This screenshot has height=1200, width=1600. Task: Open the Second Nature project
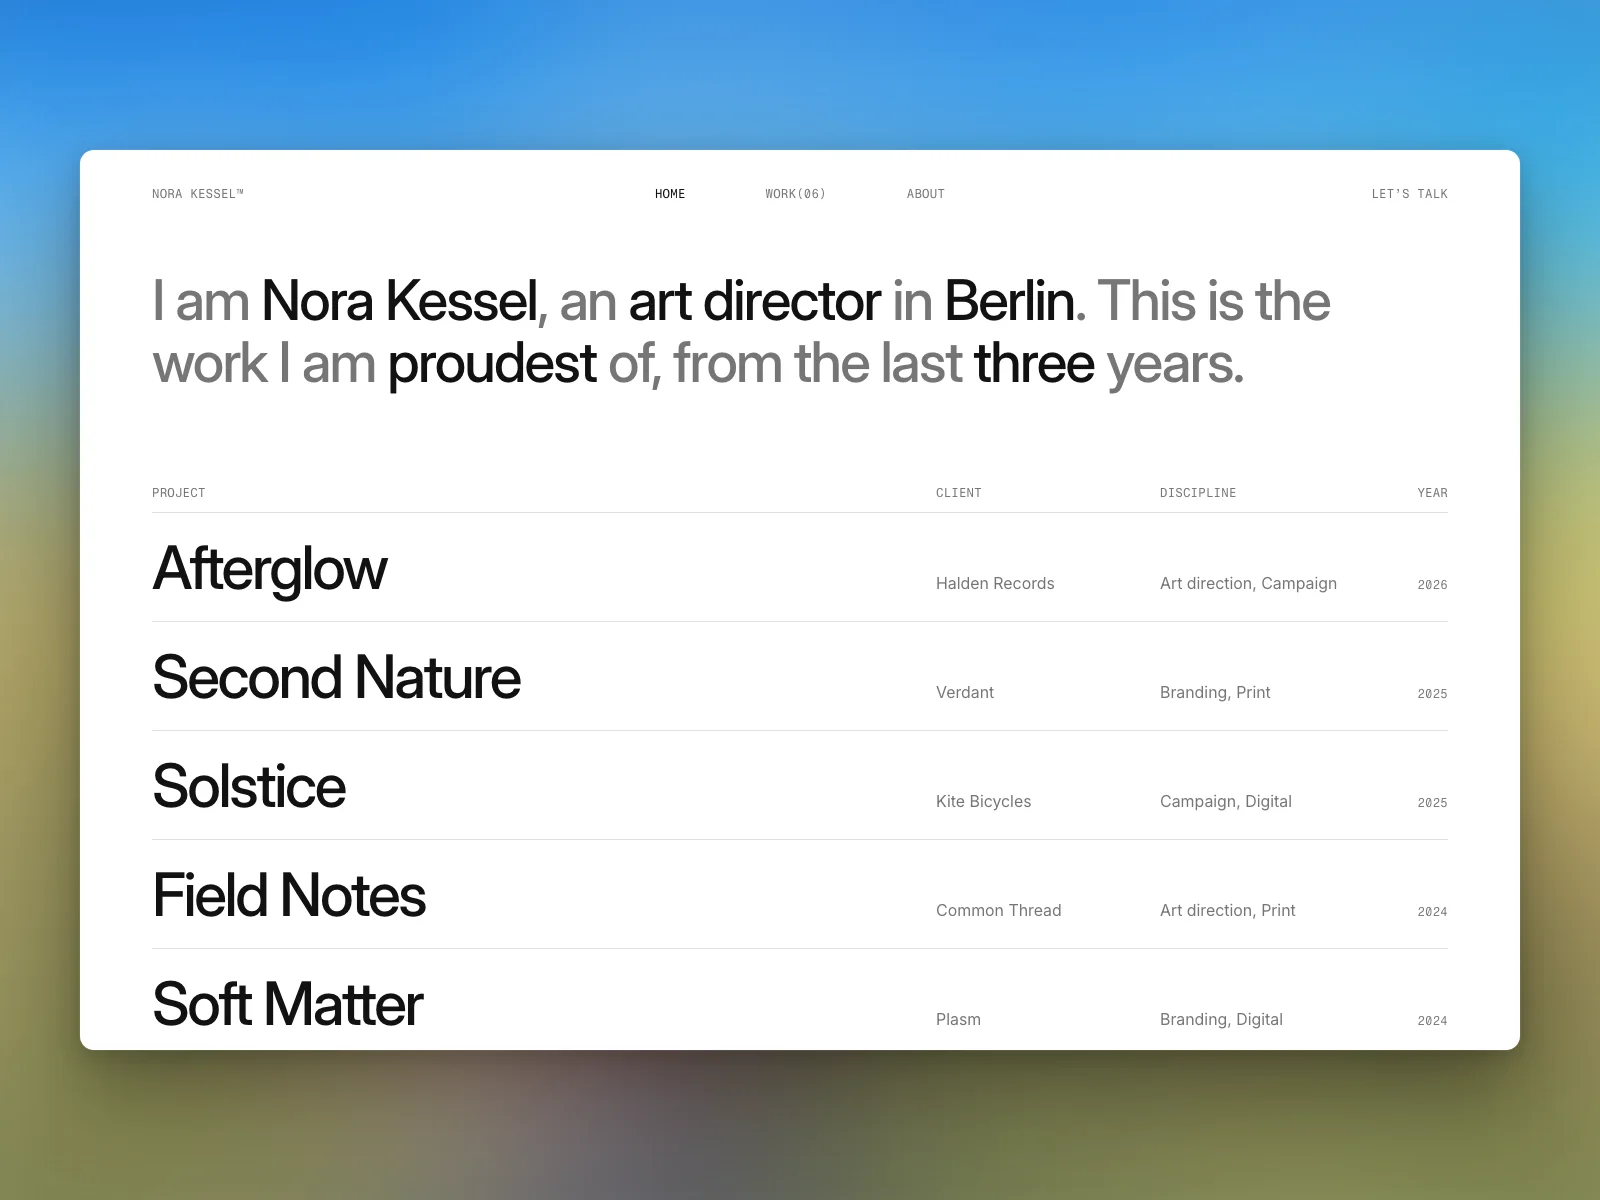click(336, 677)
